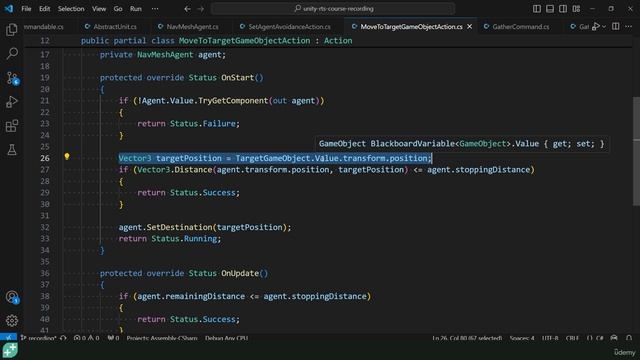The height and width of the screenshot is (360, 640).
Task: Open the File menu
Action: 26,9
